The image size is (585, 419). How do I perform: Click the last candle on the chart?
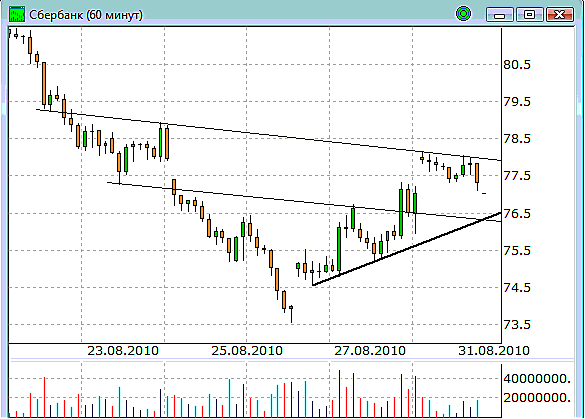click(484, 193)
